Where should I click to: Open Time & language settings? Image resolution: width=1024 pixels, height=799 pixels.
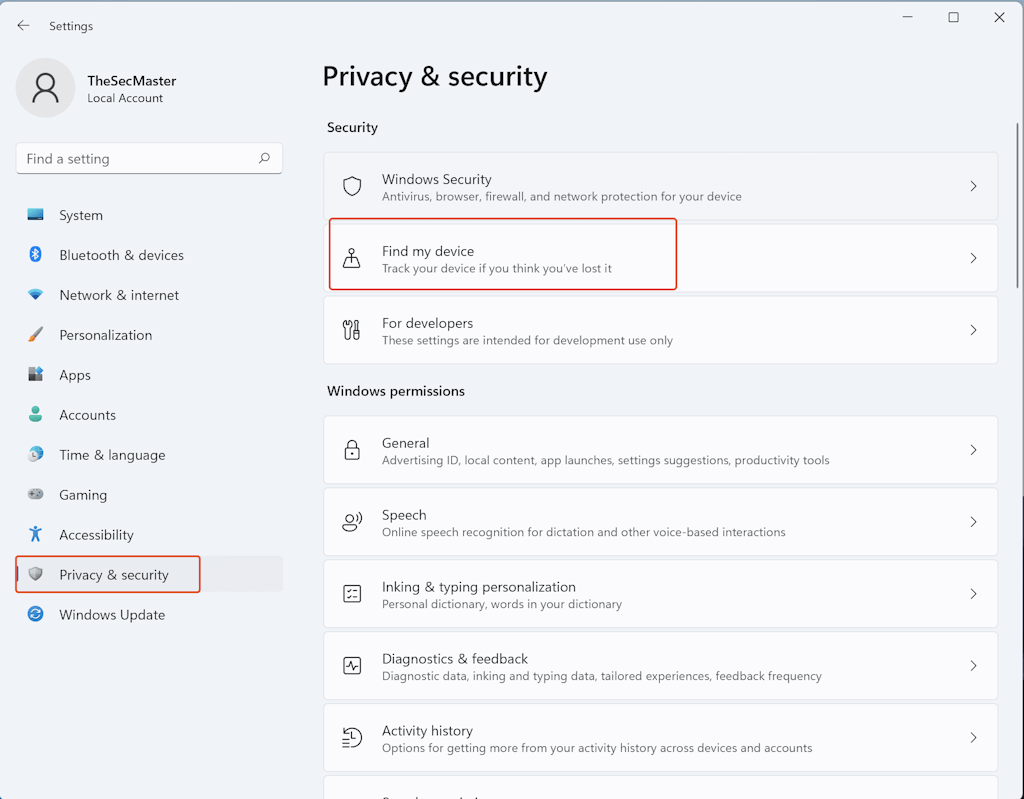pyautogui.click(x=150, y=455)
